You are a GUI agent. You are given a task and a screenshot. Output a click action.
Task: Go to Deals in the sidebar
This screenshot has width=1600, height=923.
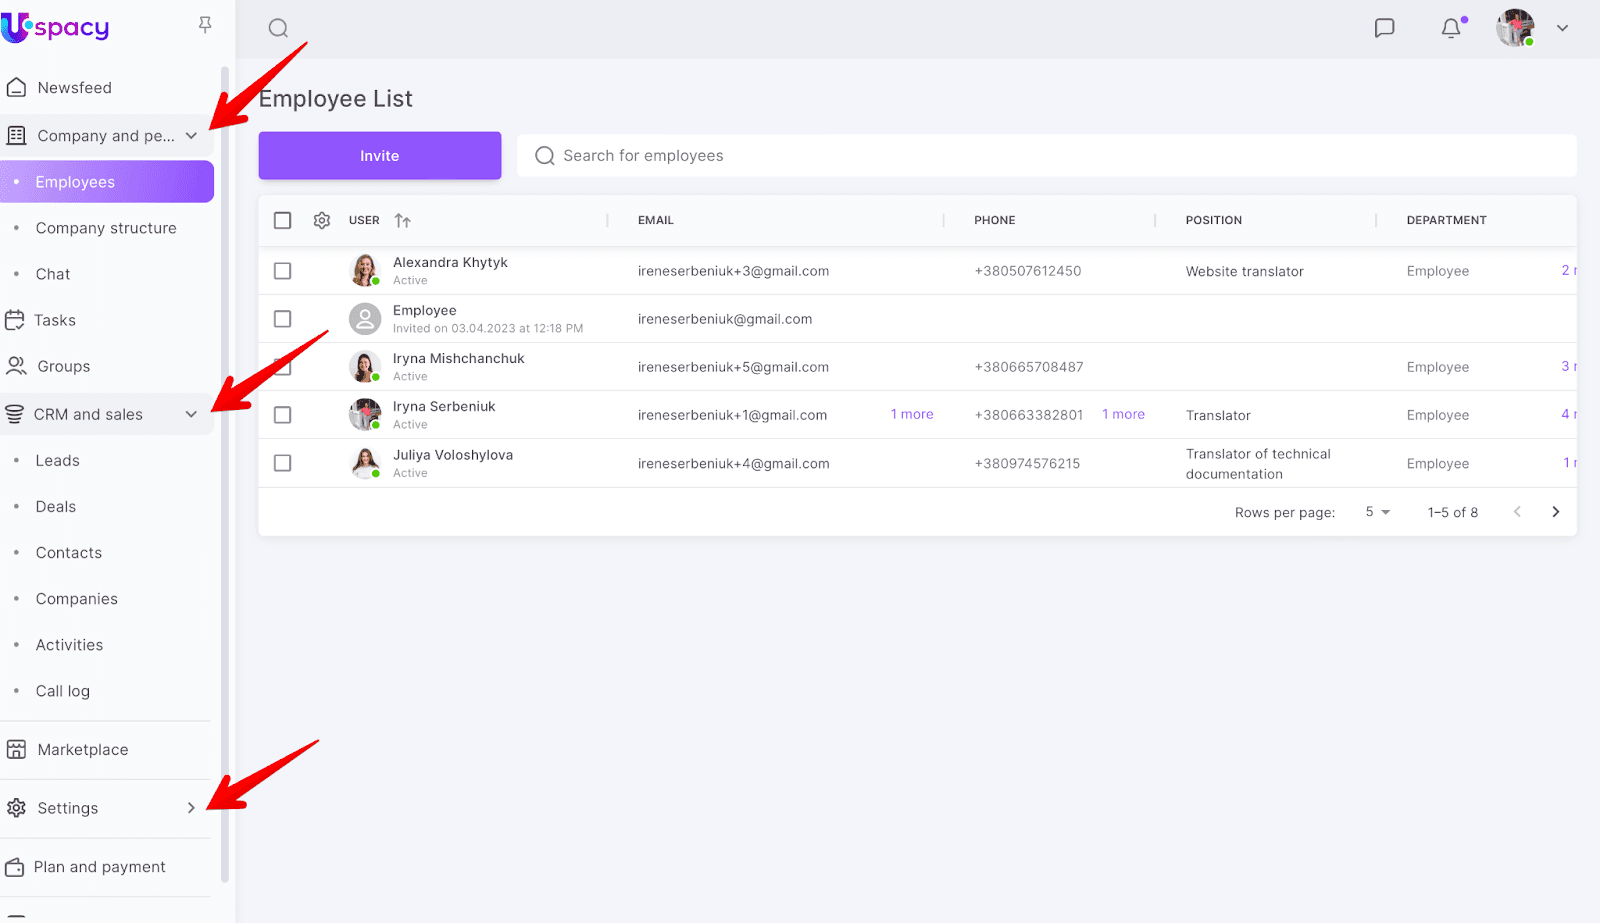click(x=56, y=507)
